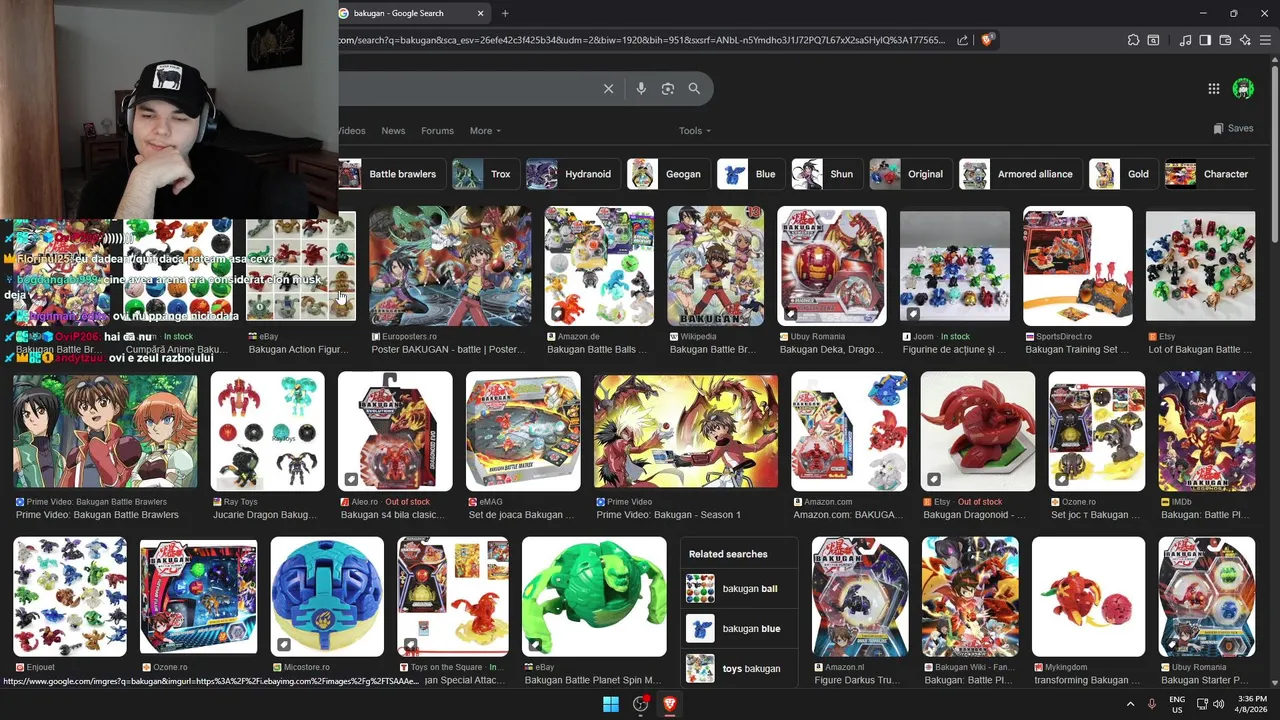Open the Brave Wallet icon

(x=1225, y=40)
